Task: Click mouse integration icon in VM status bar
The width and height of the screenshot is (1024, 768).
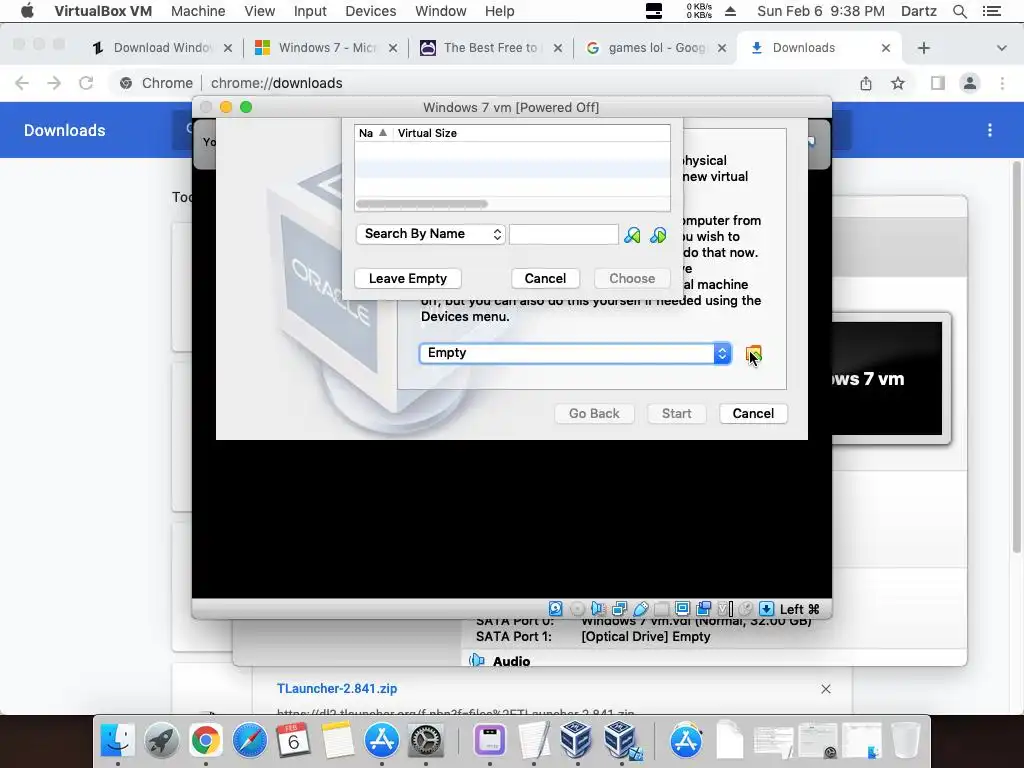Action: pos(745,609)
